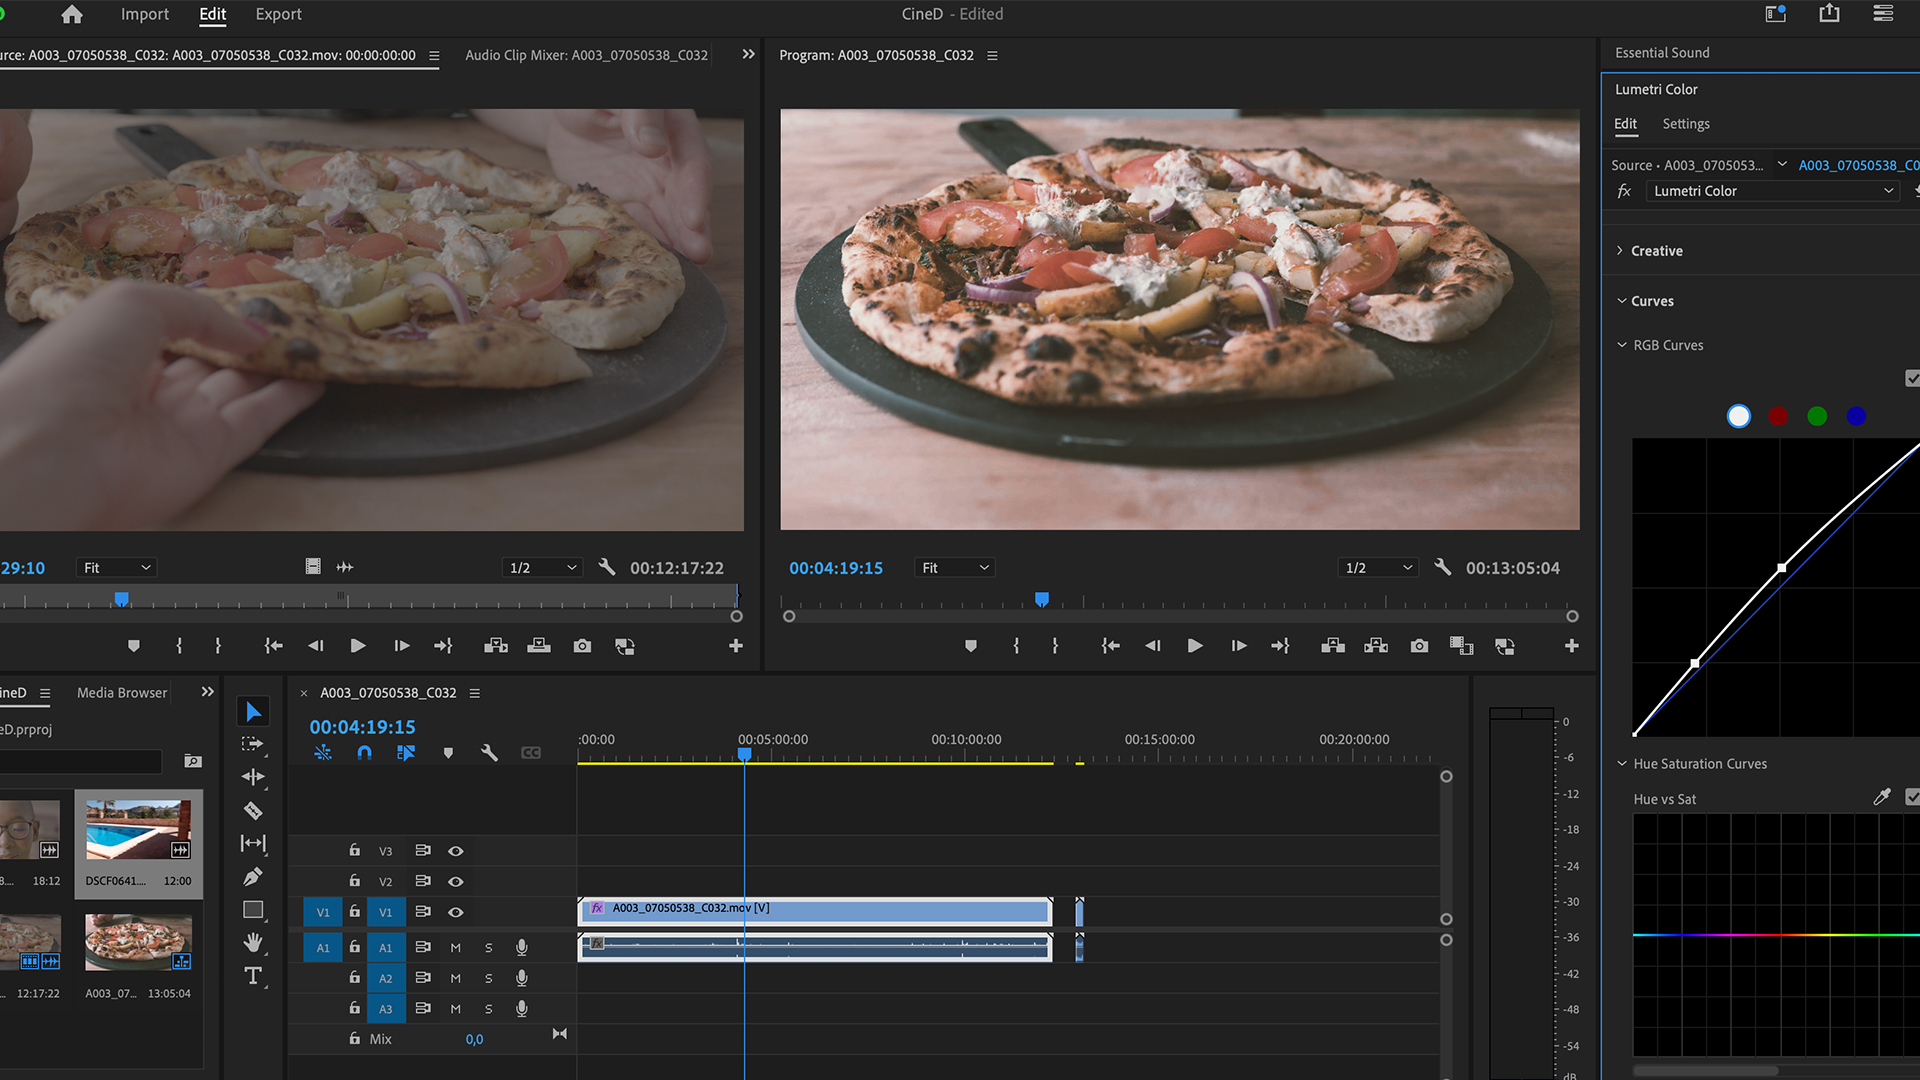
Task: Collapse the RGB Curves section
Action: 1622,345
